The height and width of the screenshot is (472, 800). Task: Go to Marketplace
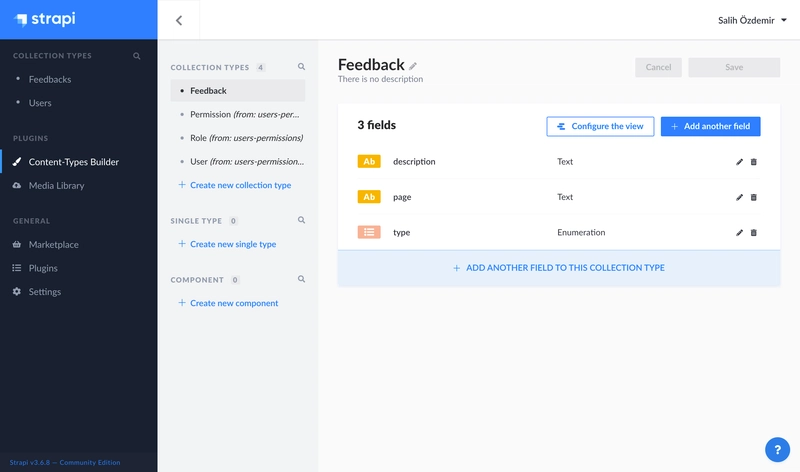click(54, 244)
